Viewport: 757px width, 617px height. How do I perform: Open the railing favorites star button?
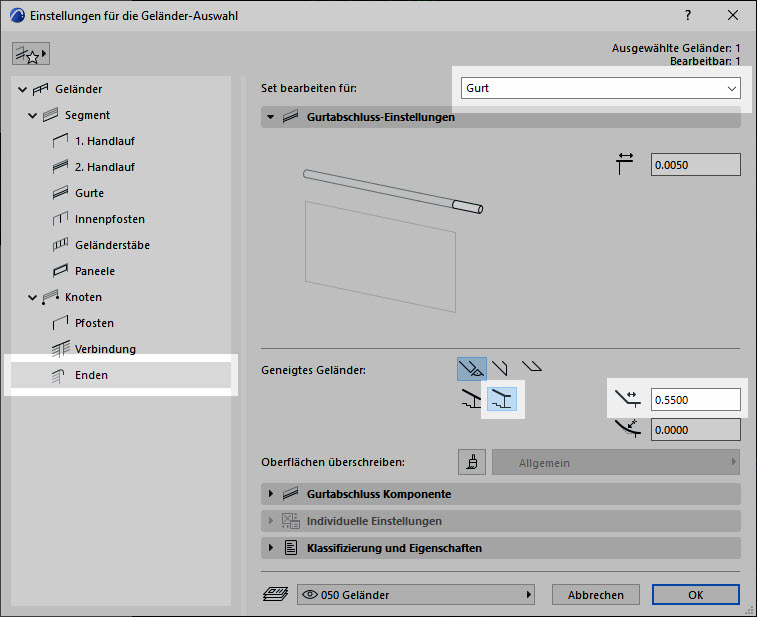[31, 53]
